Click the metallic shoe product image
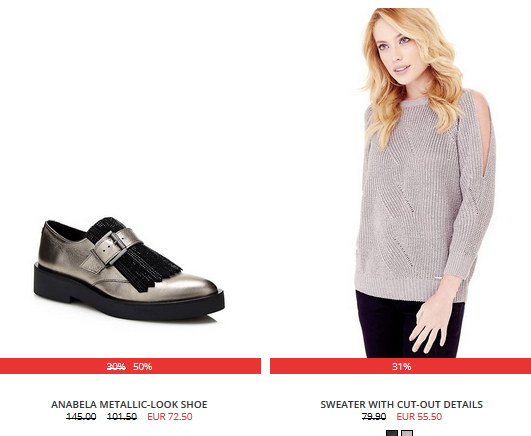 [129, 268]
